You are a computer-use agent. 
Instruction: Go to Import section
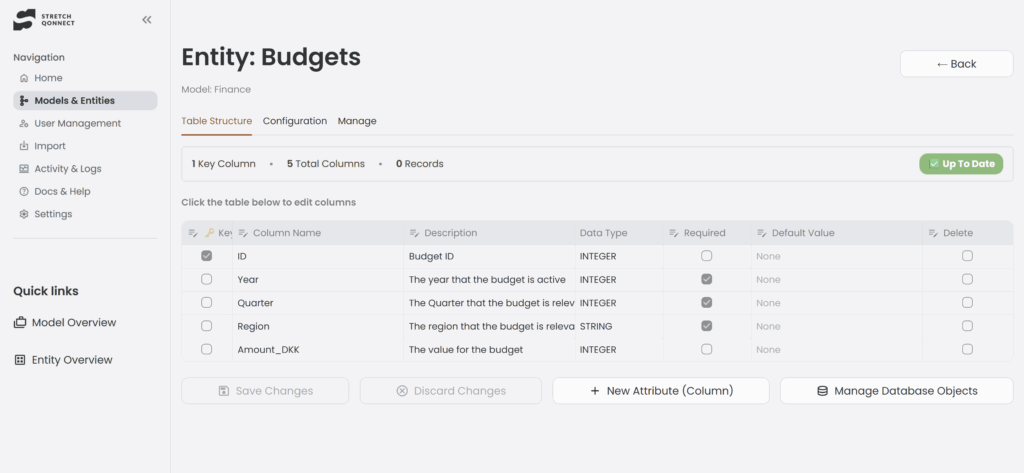tap(50, 146)
